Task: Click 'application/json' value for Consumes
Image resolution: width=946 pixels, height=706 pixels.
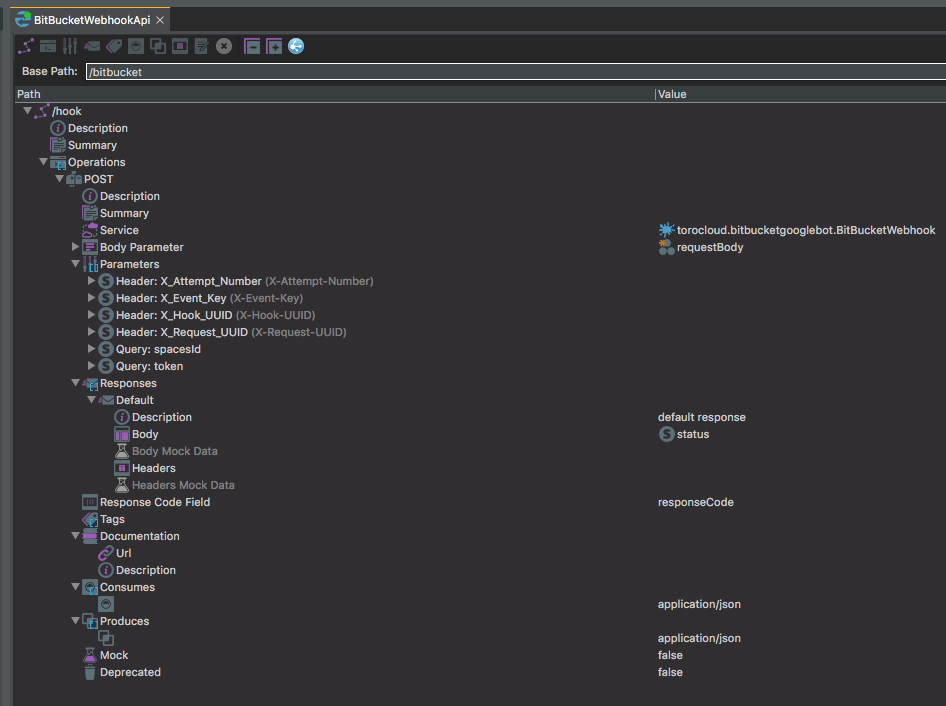Action: click(699, 604)
